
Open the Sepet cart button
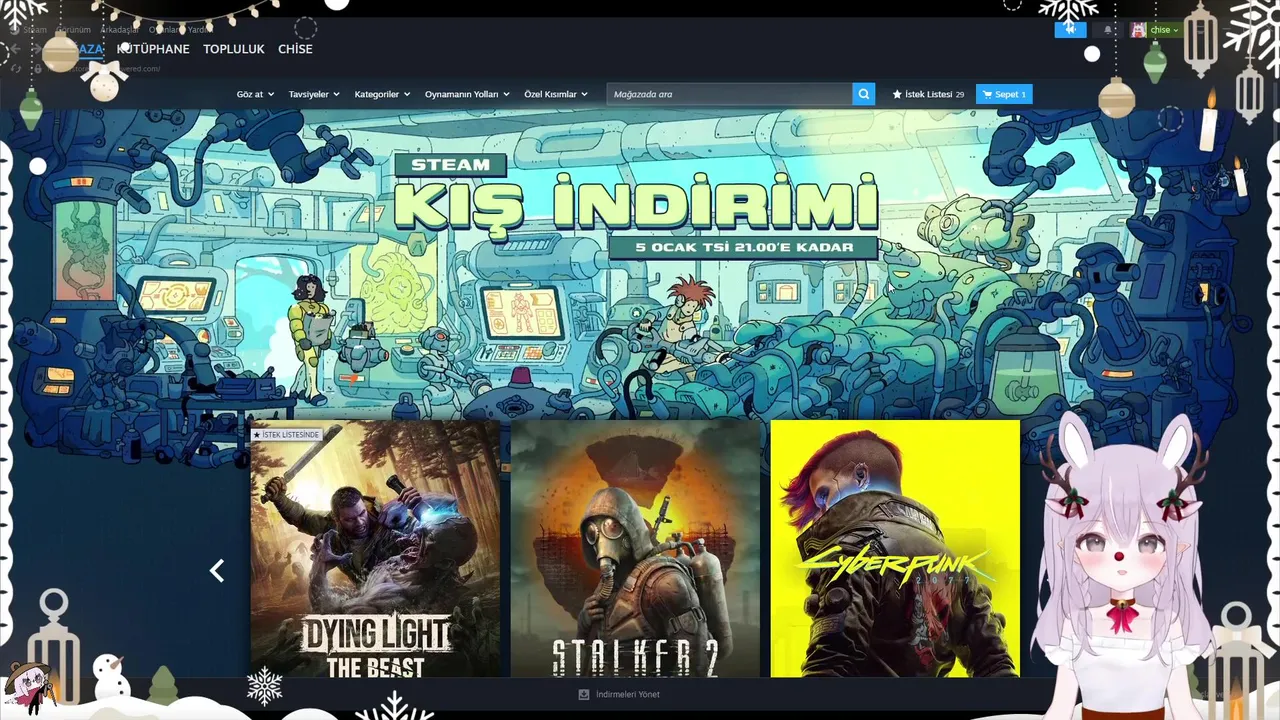[x=1004, y=94]
